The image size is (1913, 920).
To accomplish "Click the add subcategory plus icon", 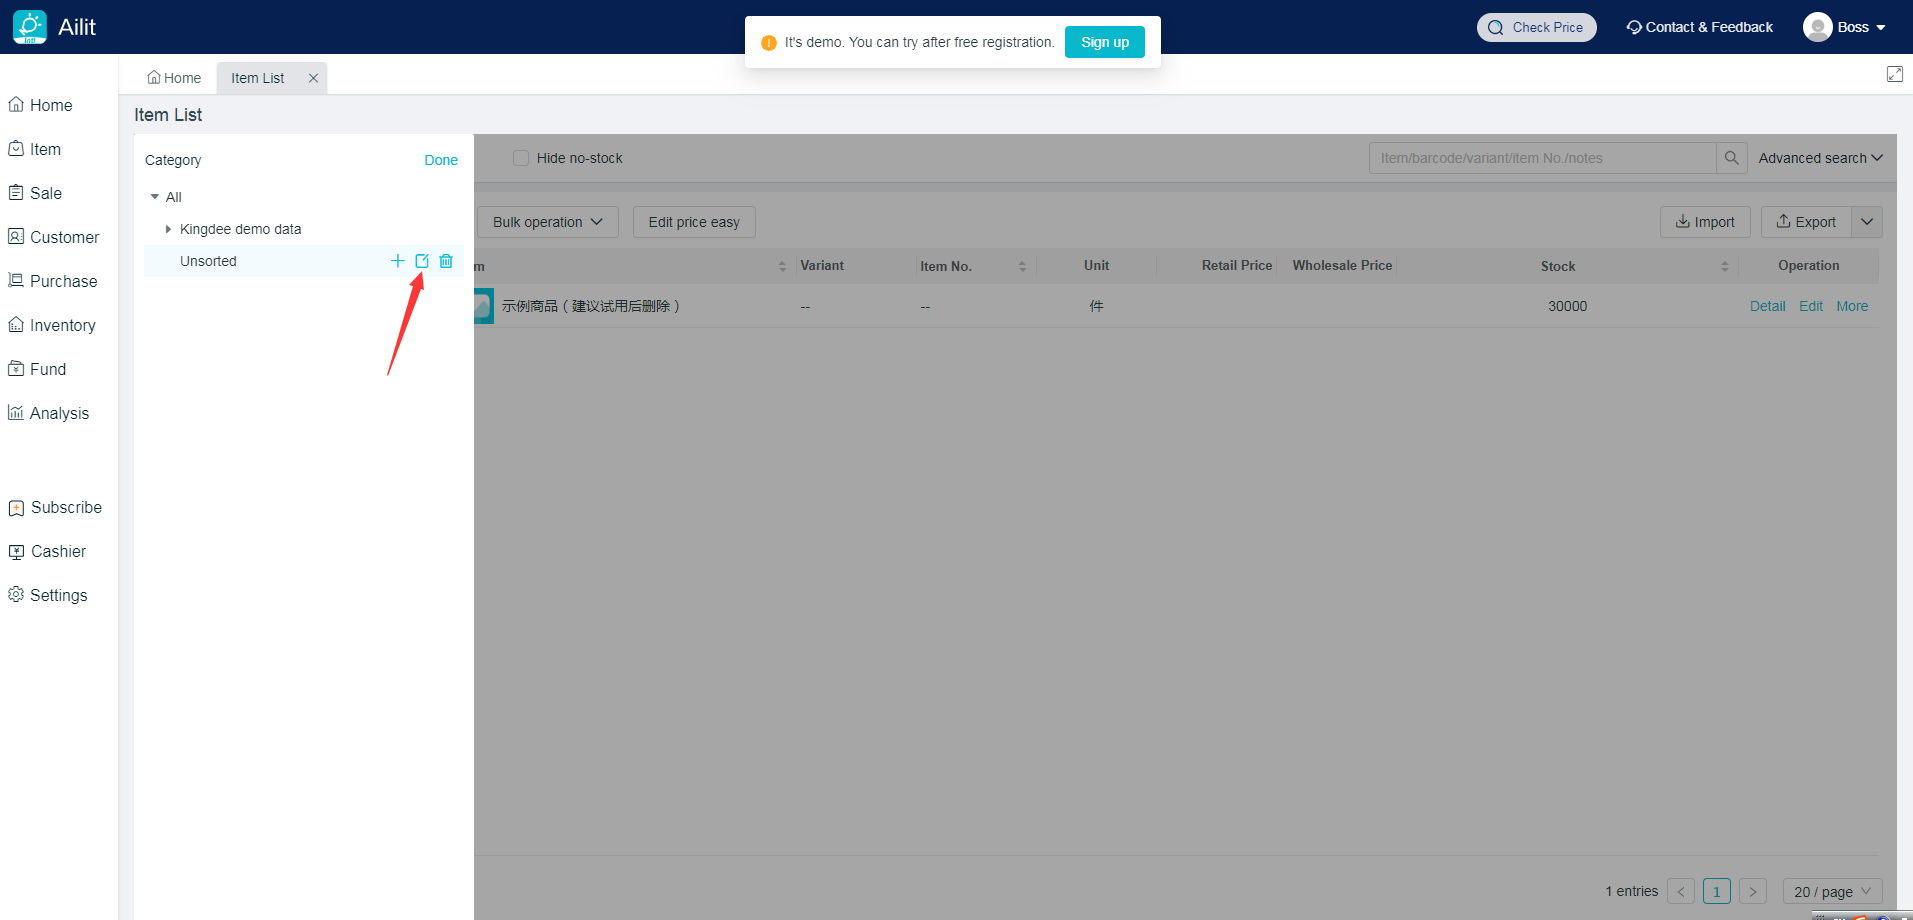I will point(397,261).
